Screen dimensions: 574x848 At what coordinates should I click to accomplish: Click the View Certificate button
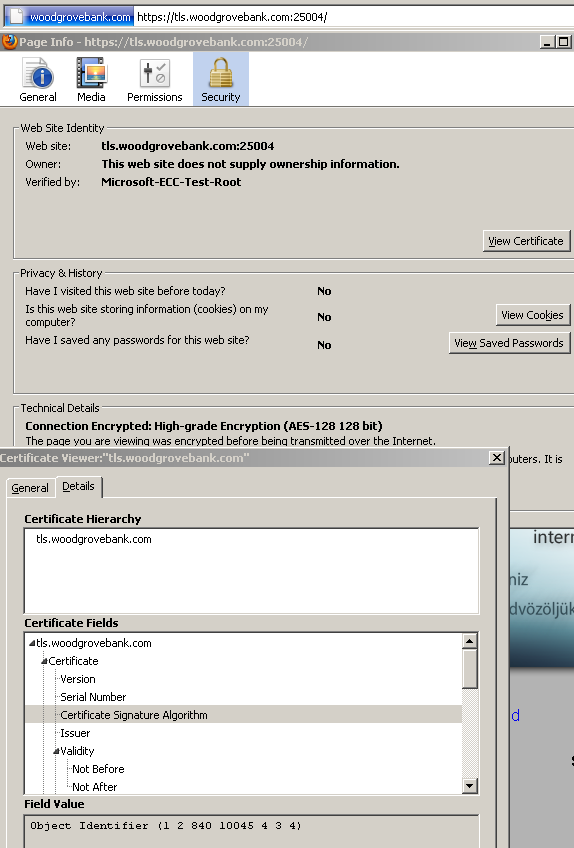click(x=526, y=241)
